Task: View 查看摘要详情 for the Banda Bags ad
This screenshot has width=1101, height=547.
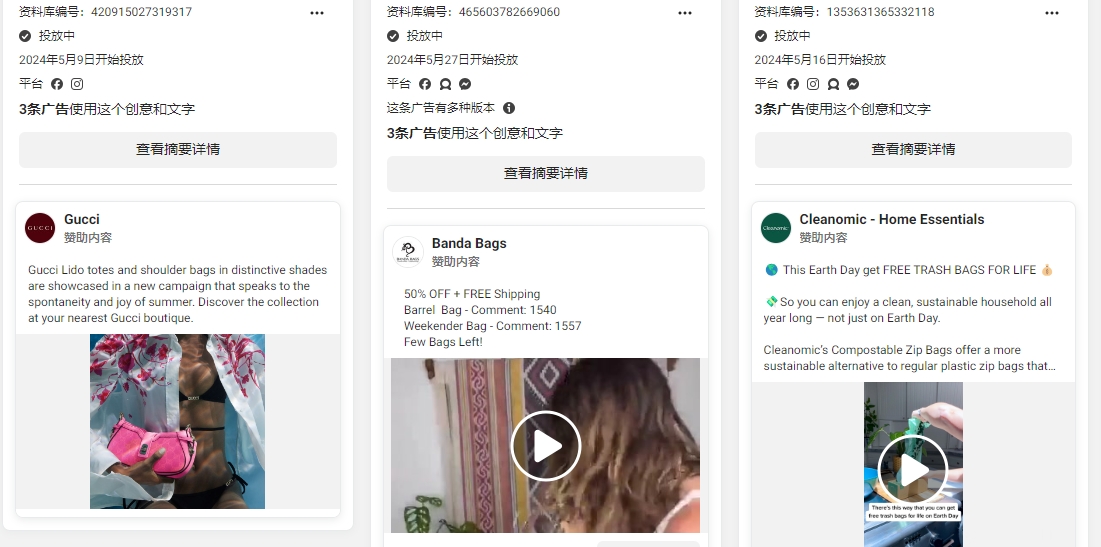Action: click(x=546, y=173)
